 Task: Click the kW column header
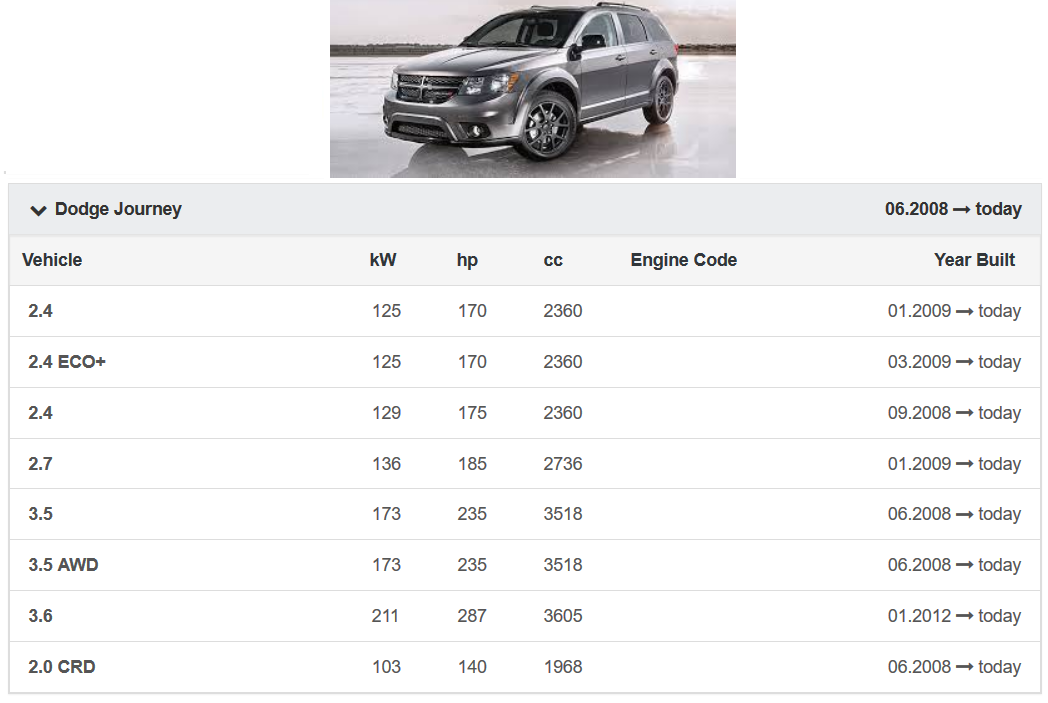[x=383, y=260]
